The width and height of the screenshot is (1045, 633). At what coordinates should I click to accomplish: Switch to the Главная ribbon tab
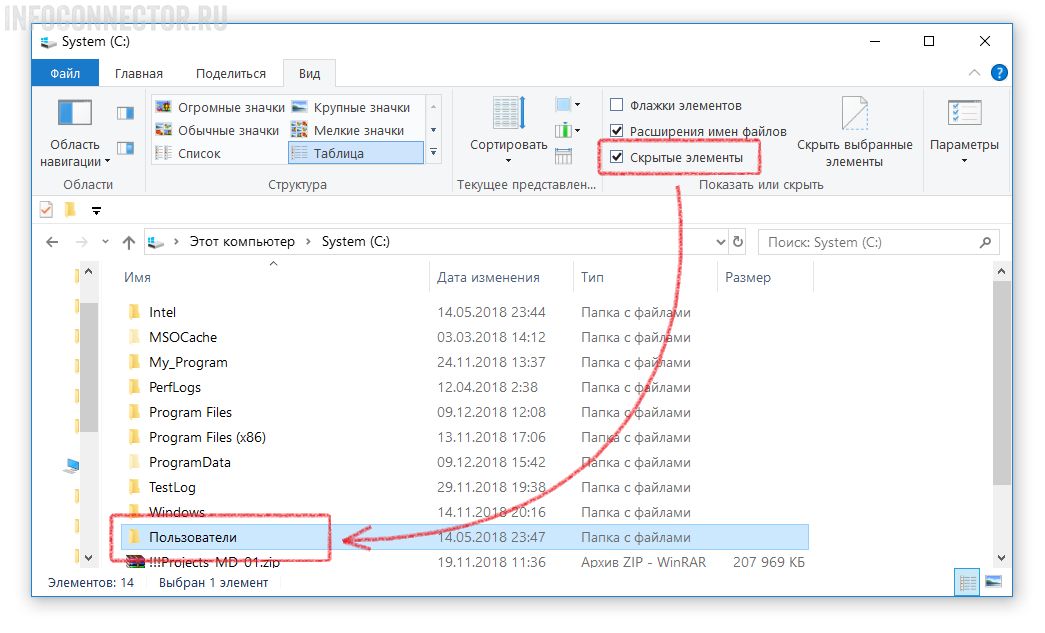tap(138, 73)
